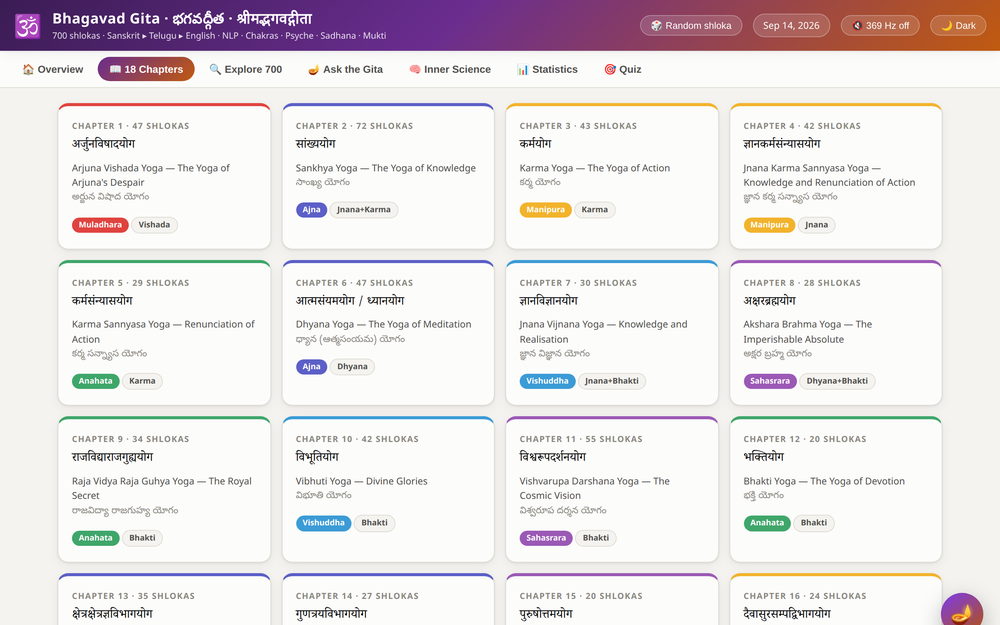This screenshot has width=1000, height=625.
Task: Click the Dhyana+Bhakti tag
Action: [837, 381]
